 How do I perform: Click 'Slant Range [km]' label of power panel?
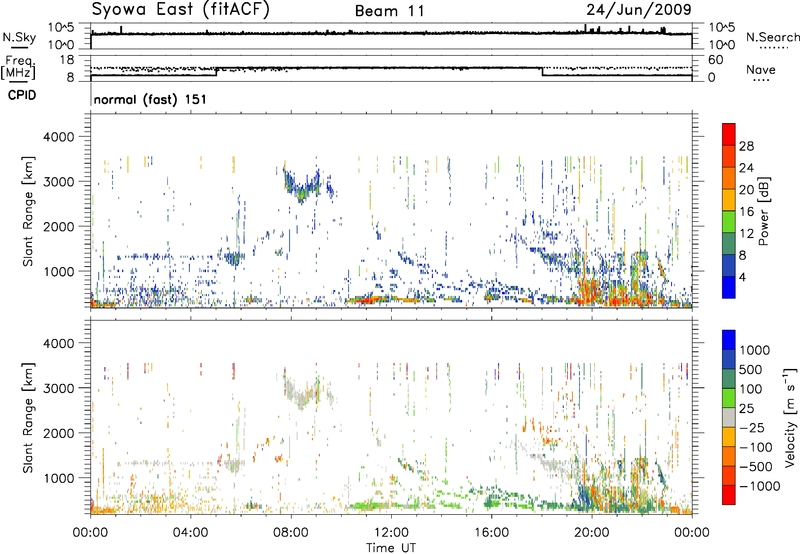(28, 211)
